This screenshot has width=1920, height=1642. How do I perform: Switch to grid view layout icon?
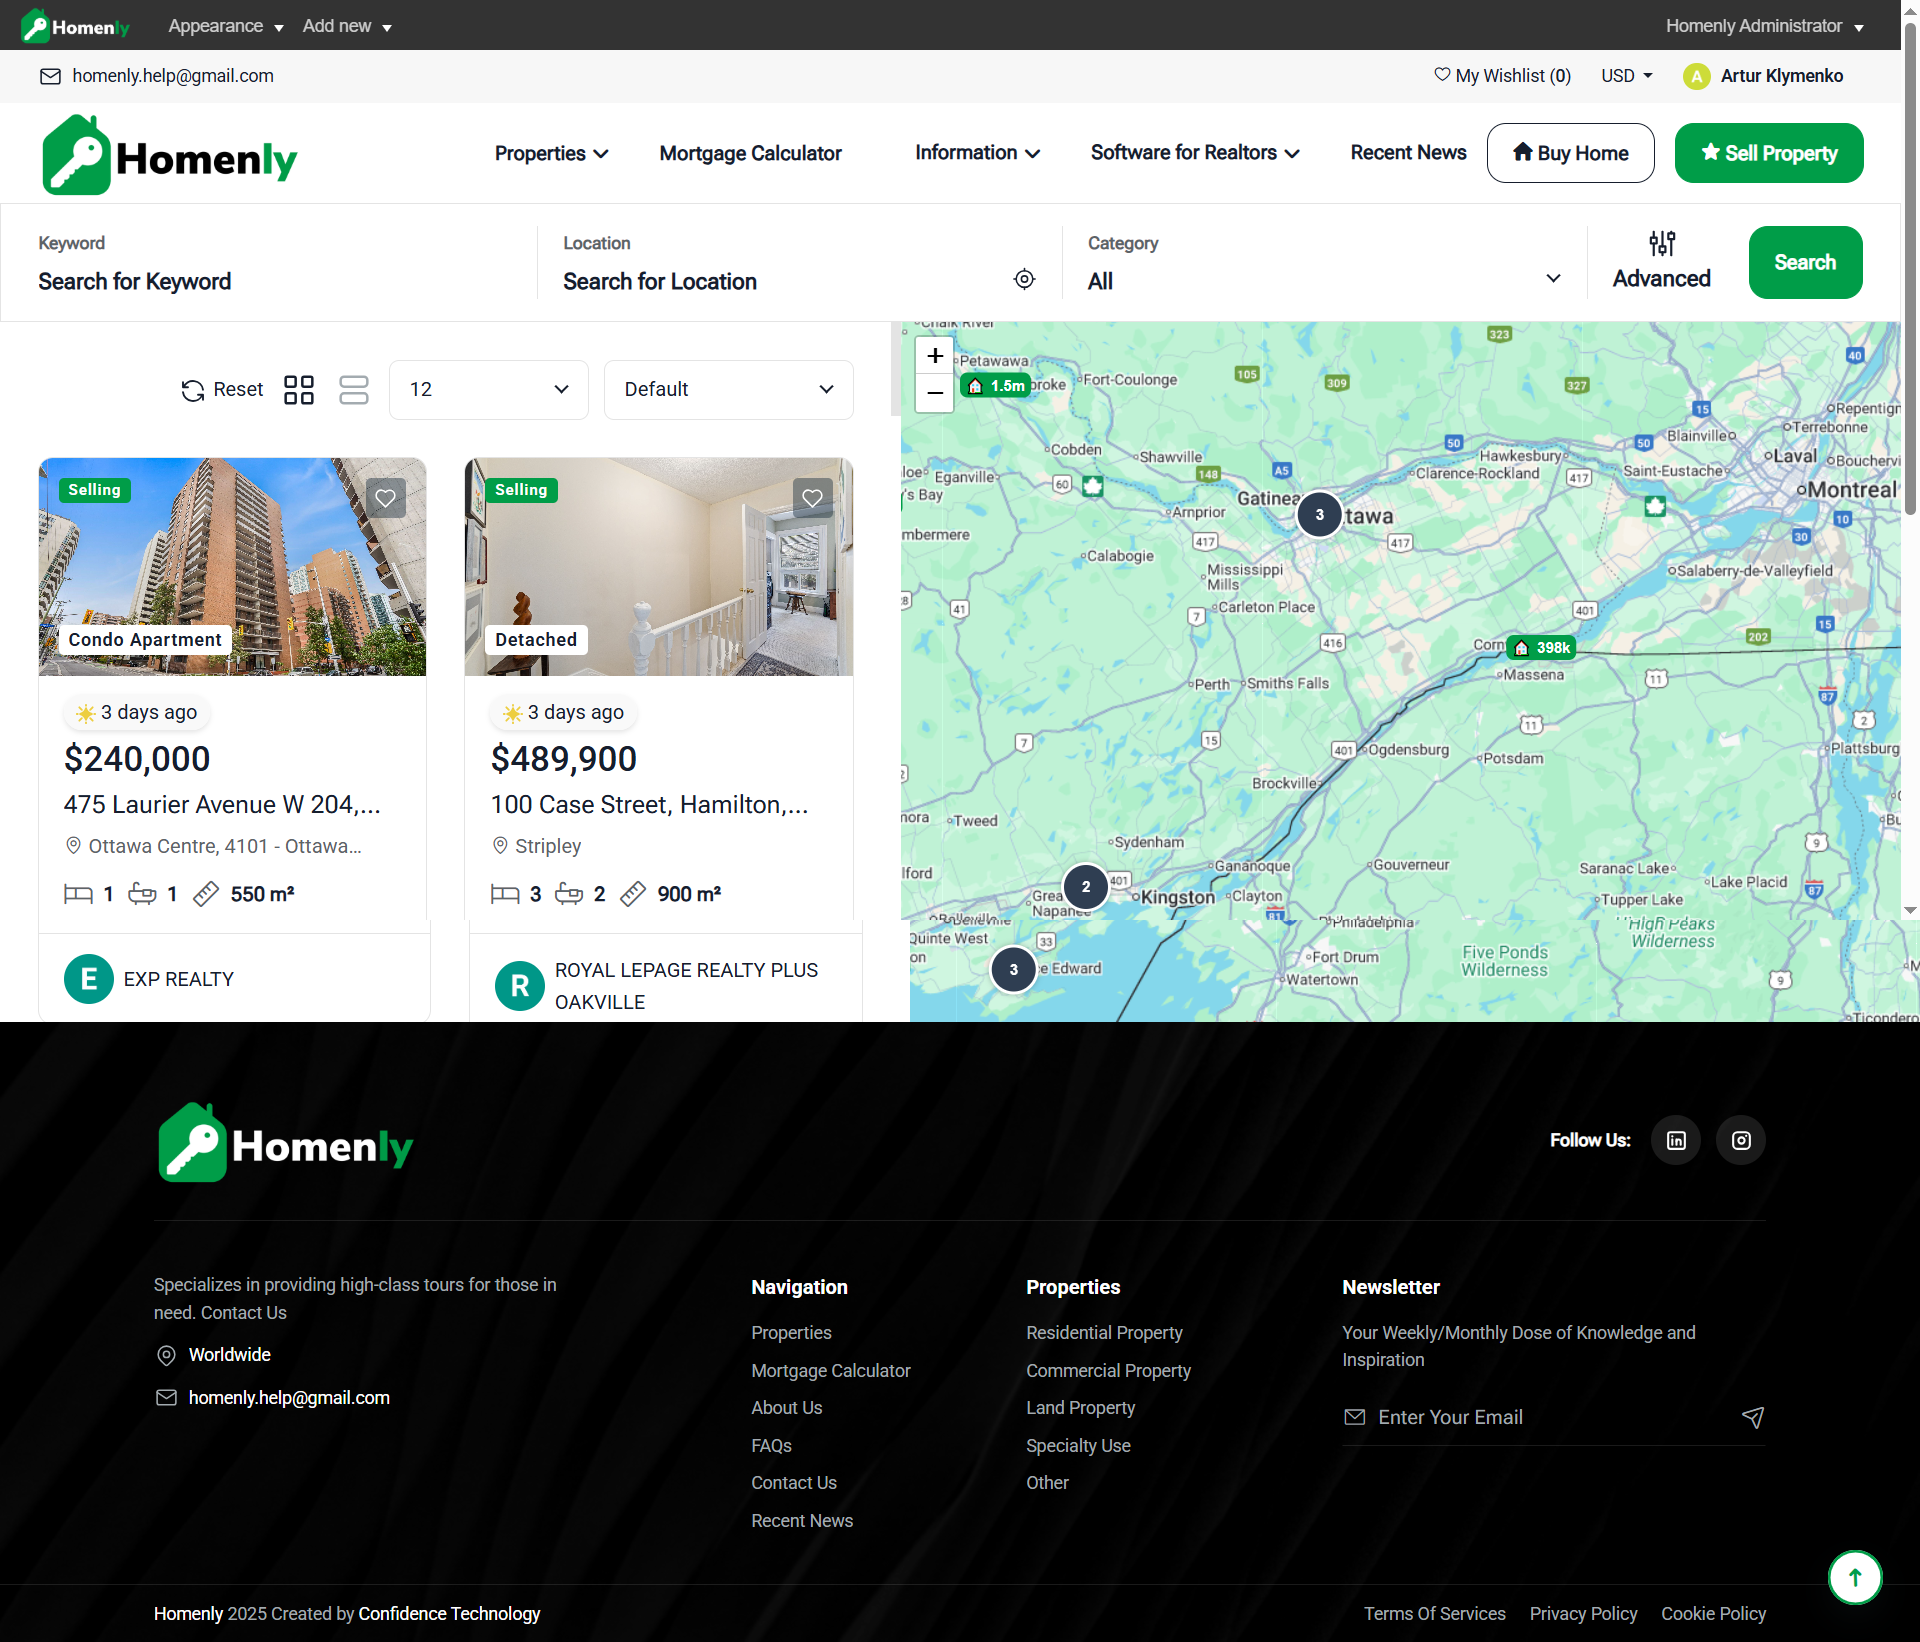299,390
